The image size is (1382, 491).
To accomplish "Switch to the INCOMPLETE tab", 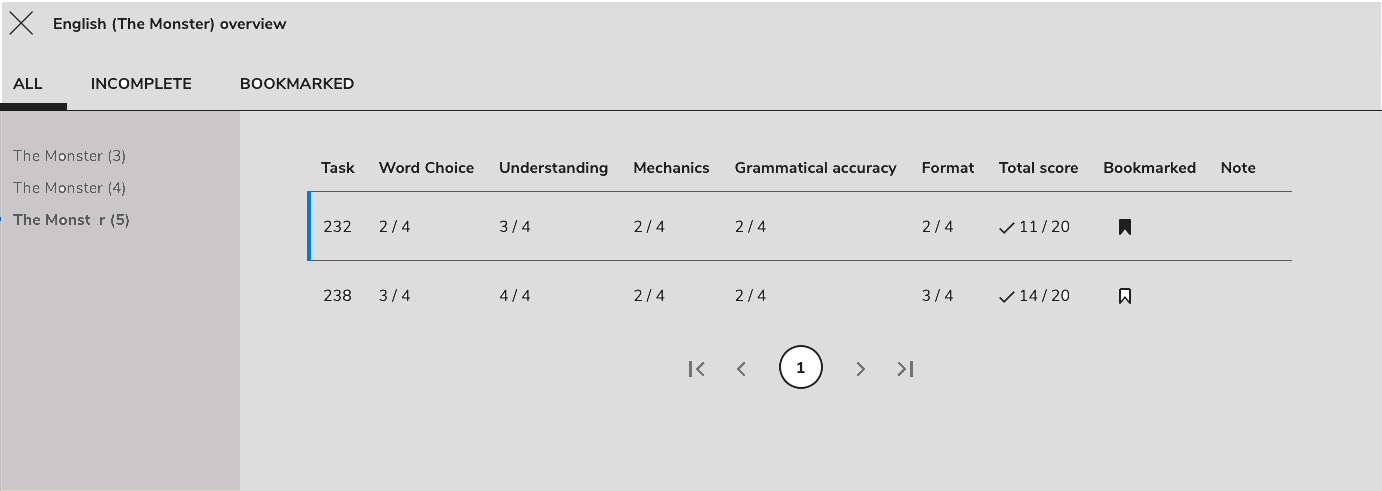I will tap(141, 84).
